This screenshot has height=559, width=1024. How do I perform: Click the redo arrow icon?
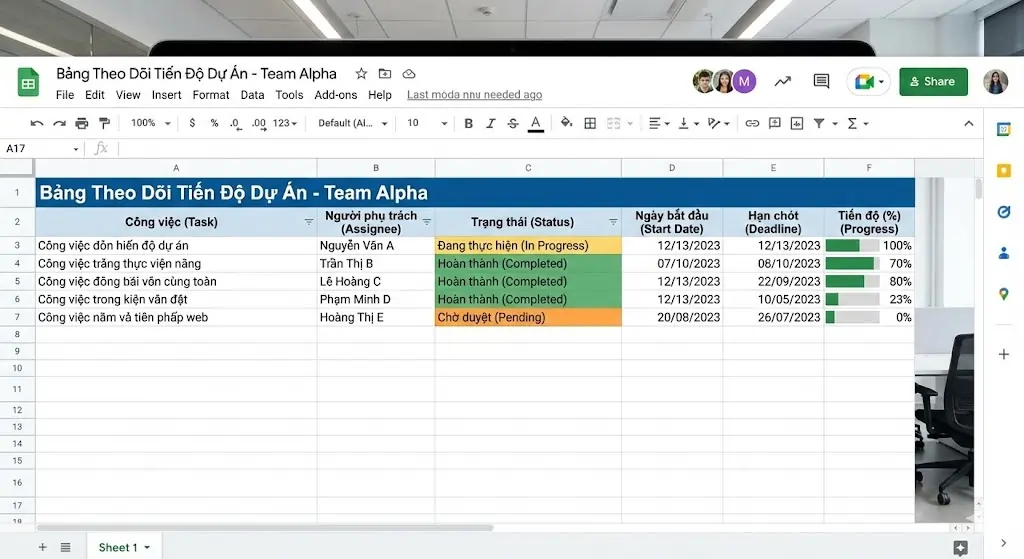pyautogui.click(x=59, y=123)
